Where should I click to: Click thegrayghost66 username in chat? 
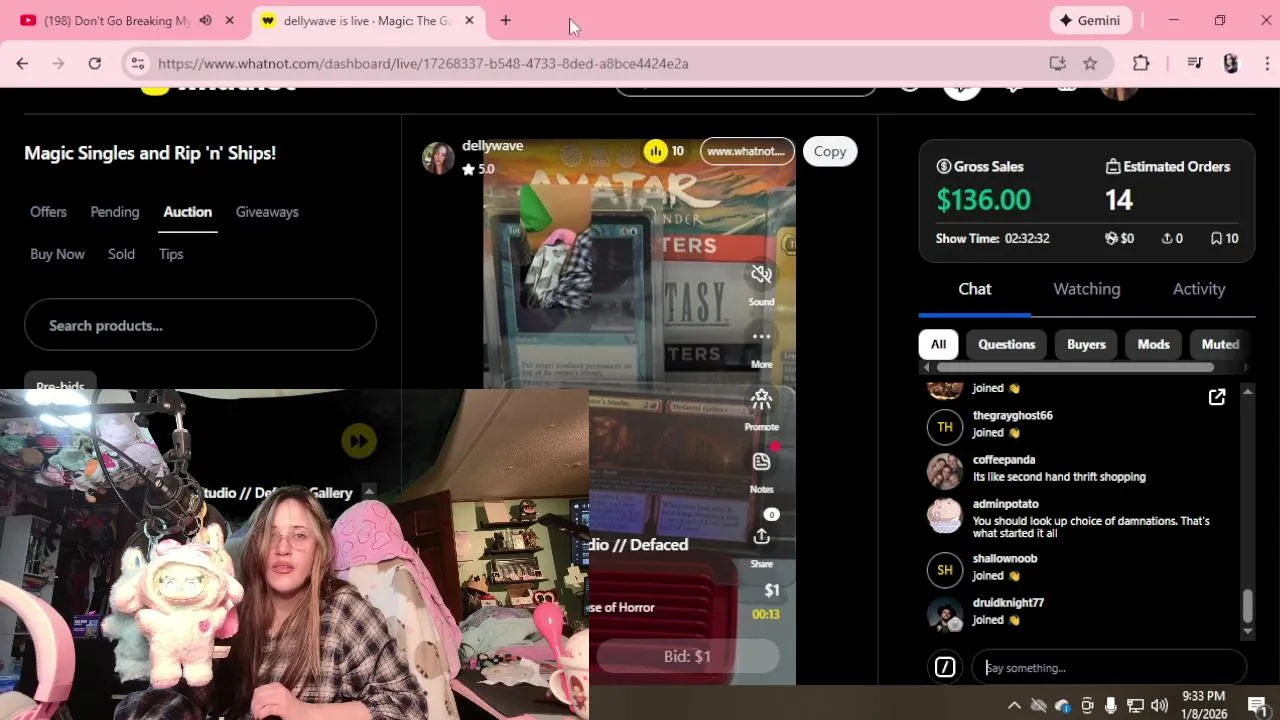tap(1012, 415)
